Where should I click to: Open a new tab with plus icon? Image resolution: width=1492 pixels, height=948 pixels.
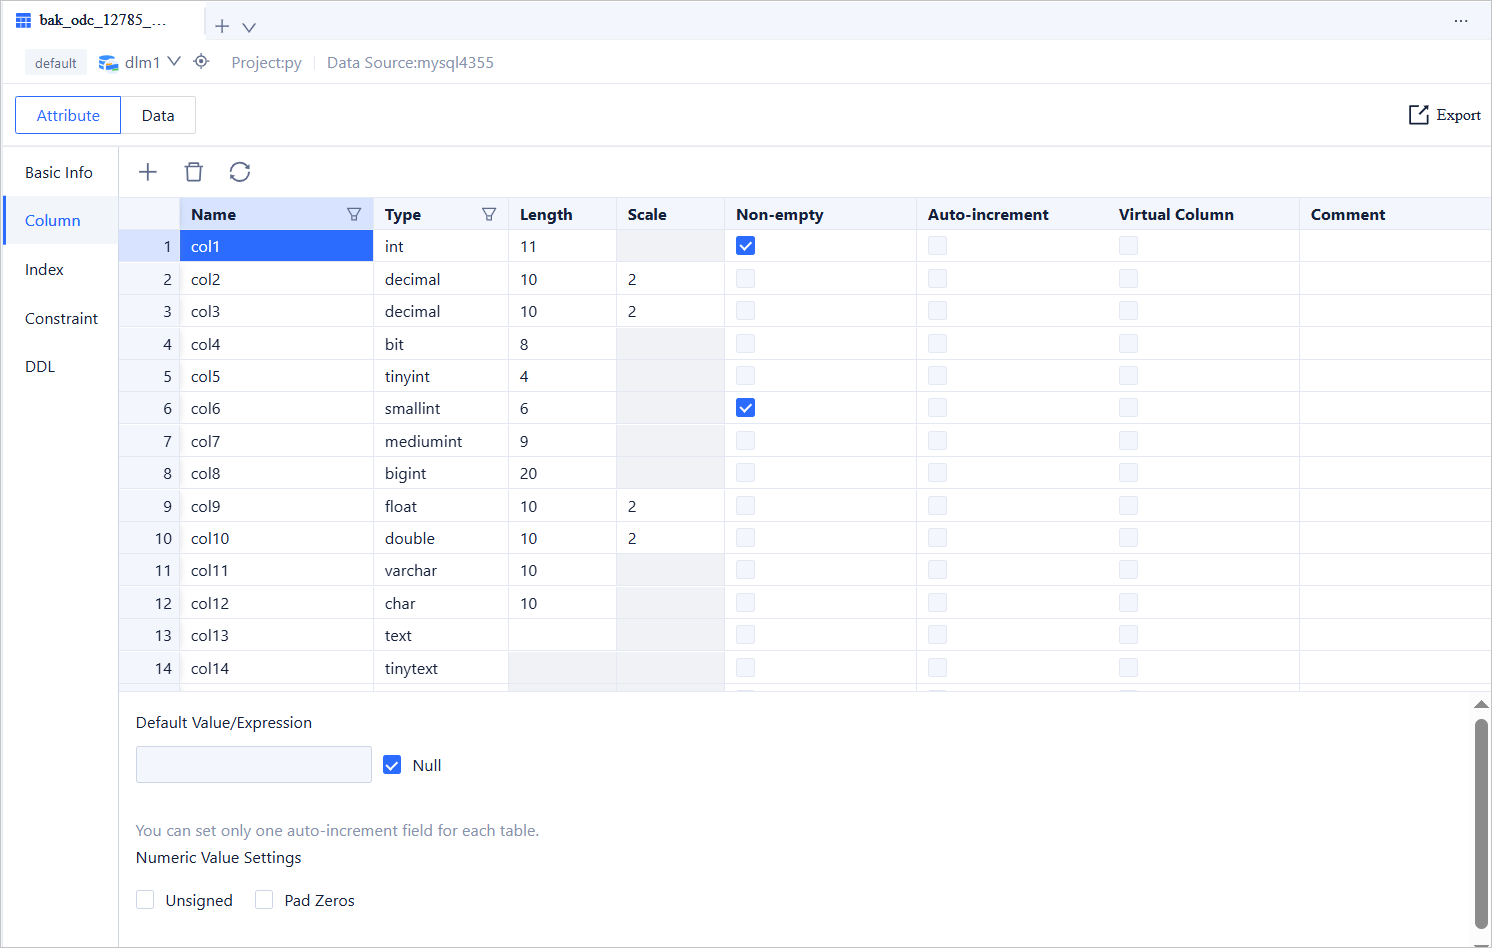click(222, 27)
